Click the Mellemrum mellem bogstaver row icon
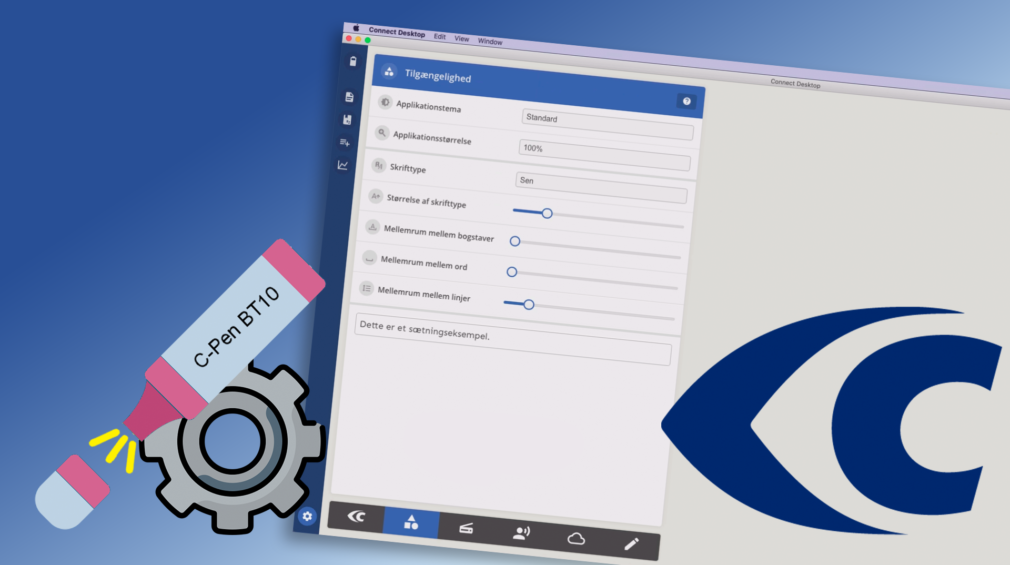This screenshot has height=565, width=1010. (x=372, y=227)
